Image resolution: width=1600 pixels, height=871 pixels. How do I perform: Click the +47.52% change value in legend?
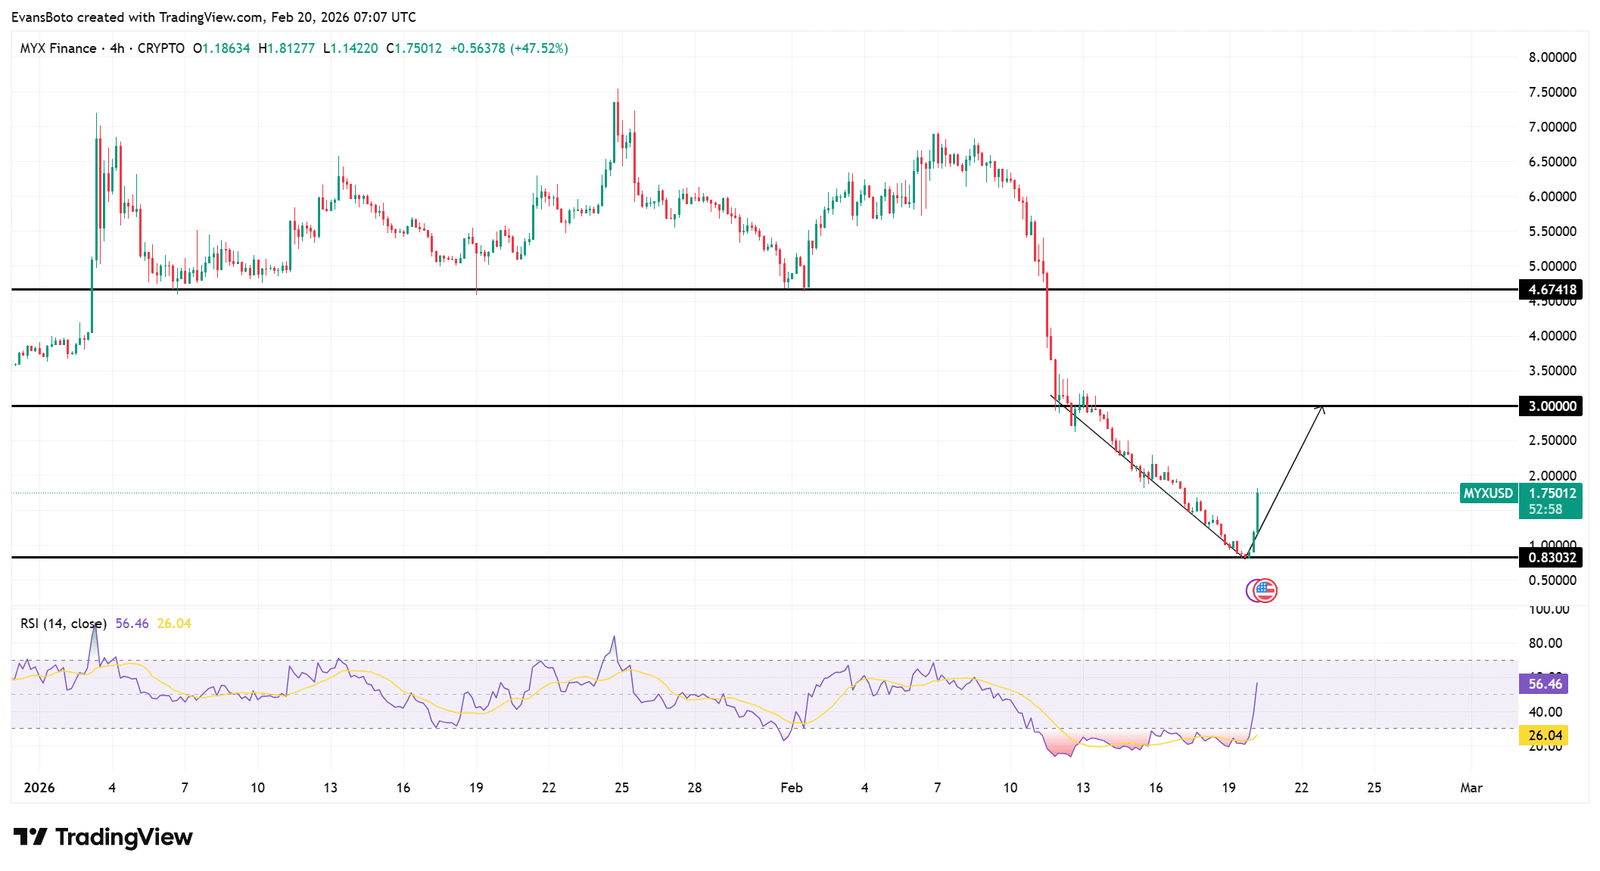[538, 48]
